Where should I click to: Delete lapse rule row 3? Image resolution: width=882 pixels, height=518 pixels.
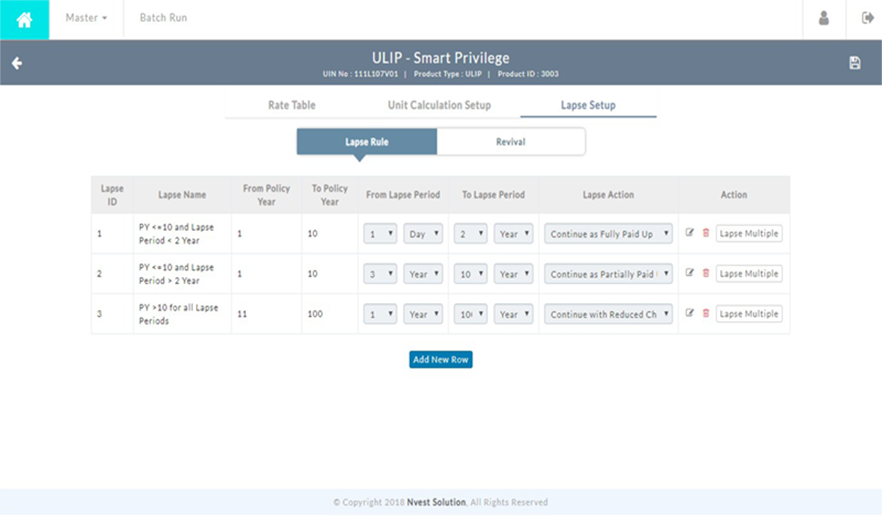tap(705, 313)
